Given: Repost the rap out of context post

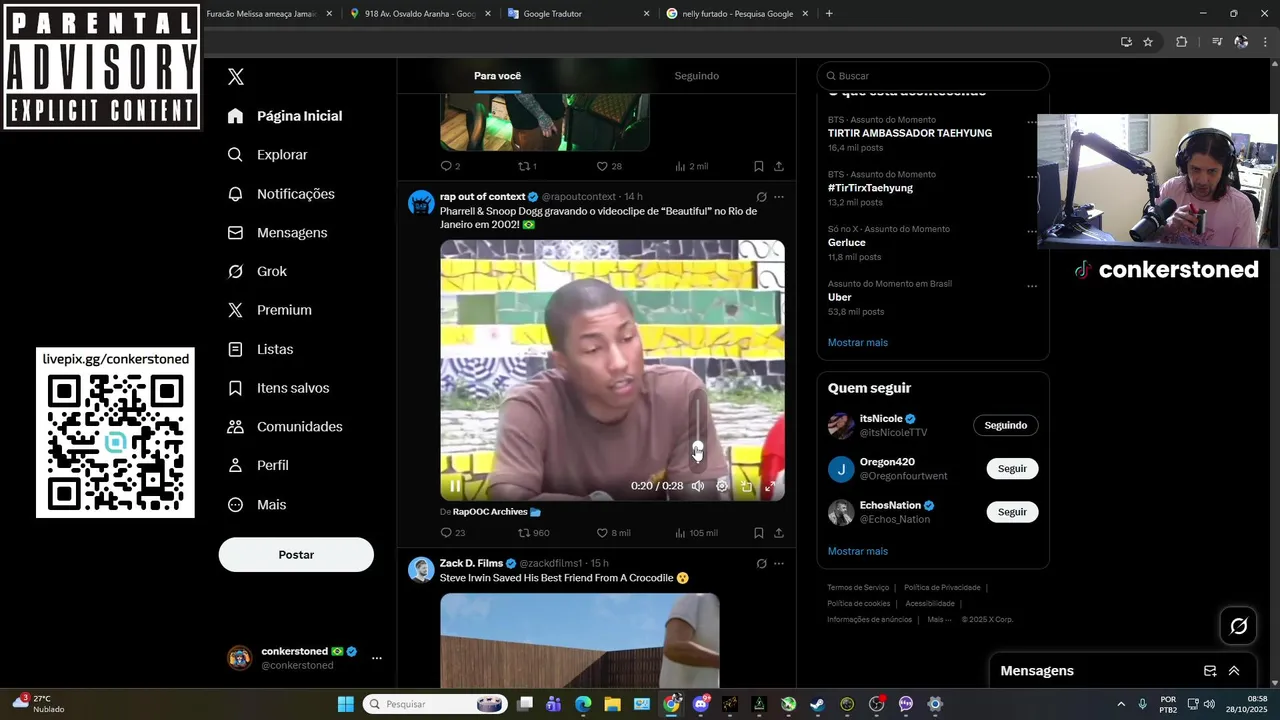Looking at the screenshot, I should [533, 533].
